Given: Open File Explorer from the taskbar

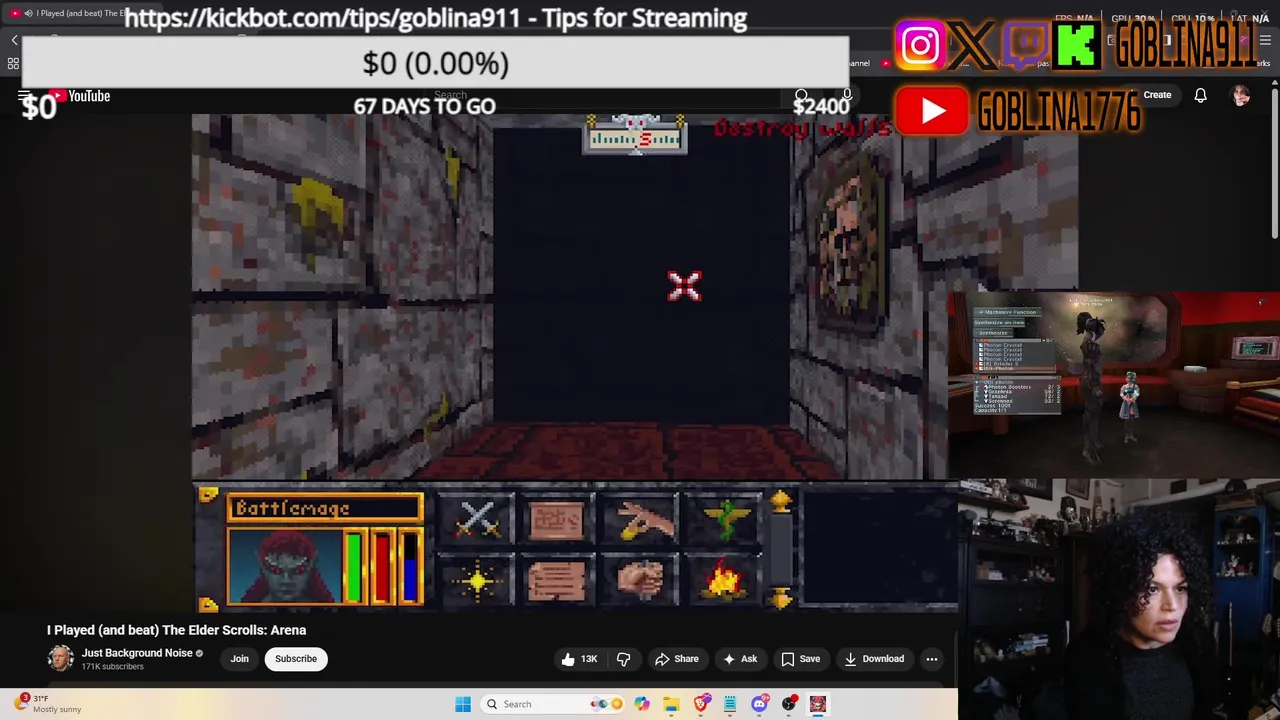Looking at the screenshot, I should pos(671,704).
